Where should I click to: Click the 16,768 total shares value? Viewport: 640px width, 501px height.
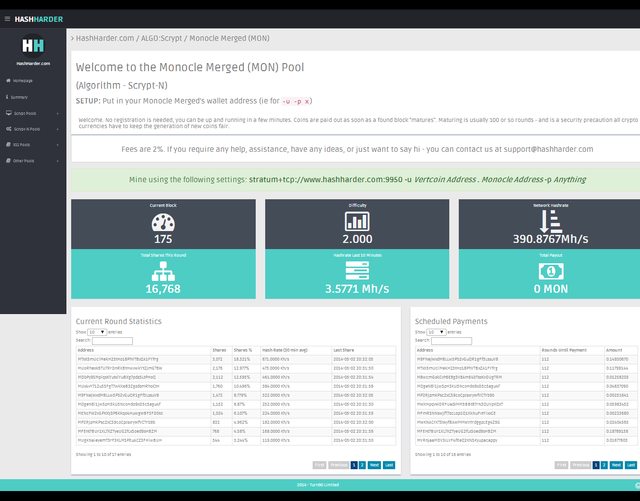[163, 289]
